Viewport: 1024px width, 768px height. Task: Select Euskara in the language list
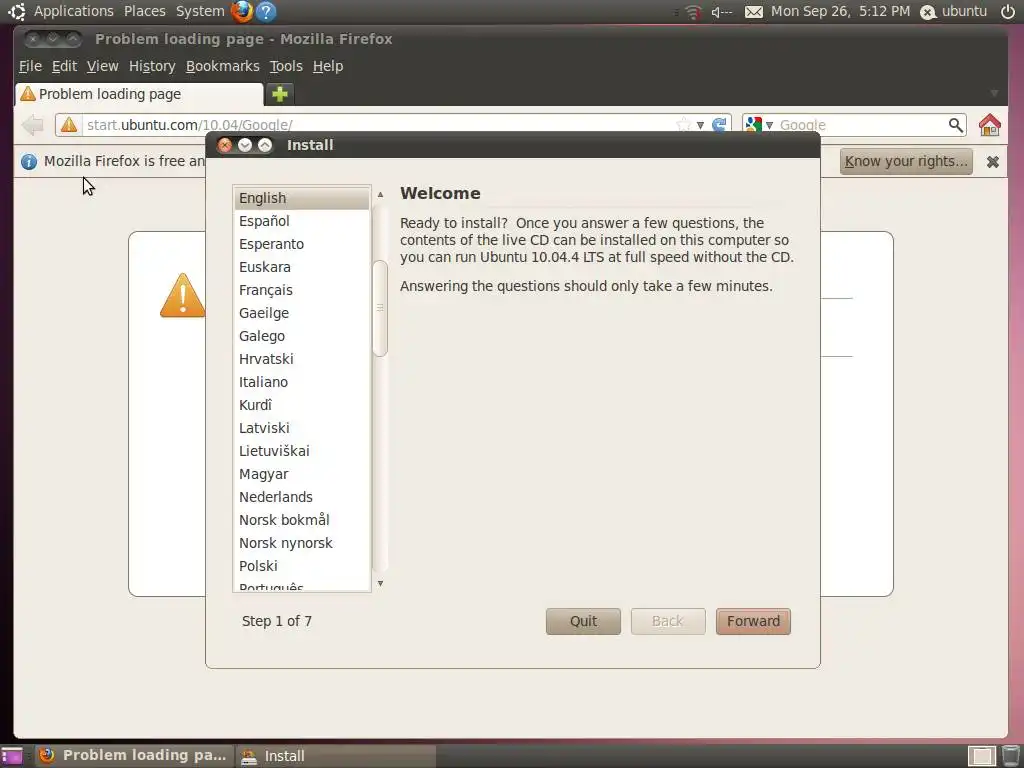(302, 266)
